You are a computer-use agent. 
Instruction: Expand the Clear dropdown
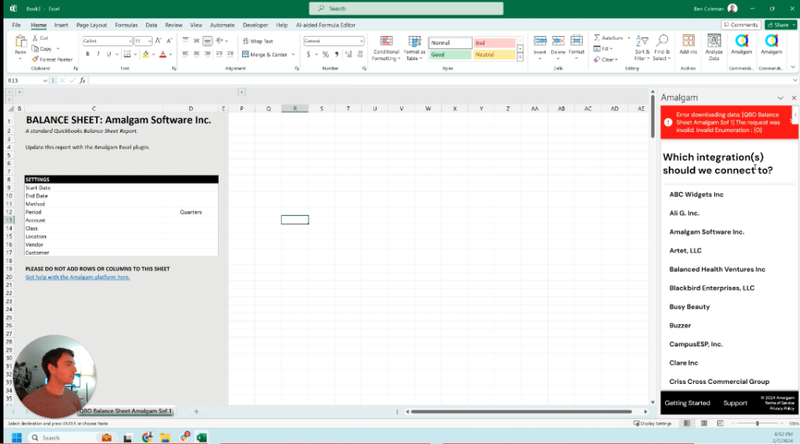[x=616, y=60]
